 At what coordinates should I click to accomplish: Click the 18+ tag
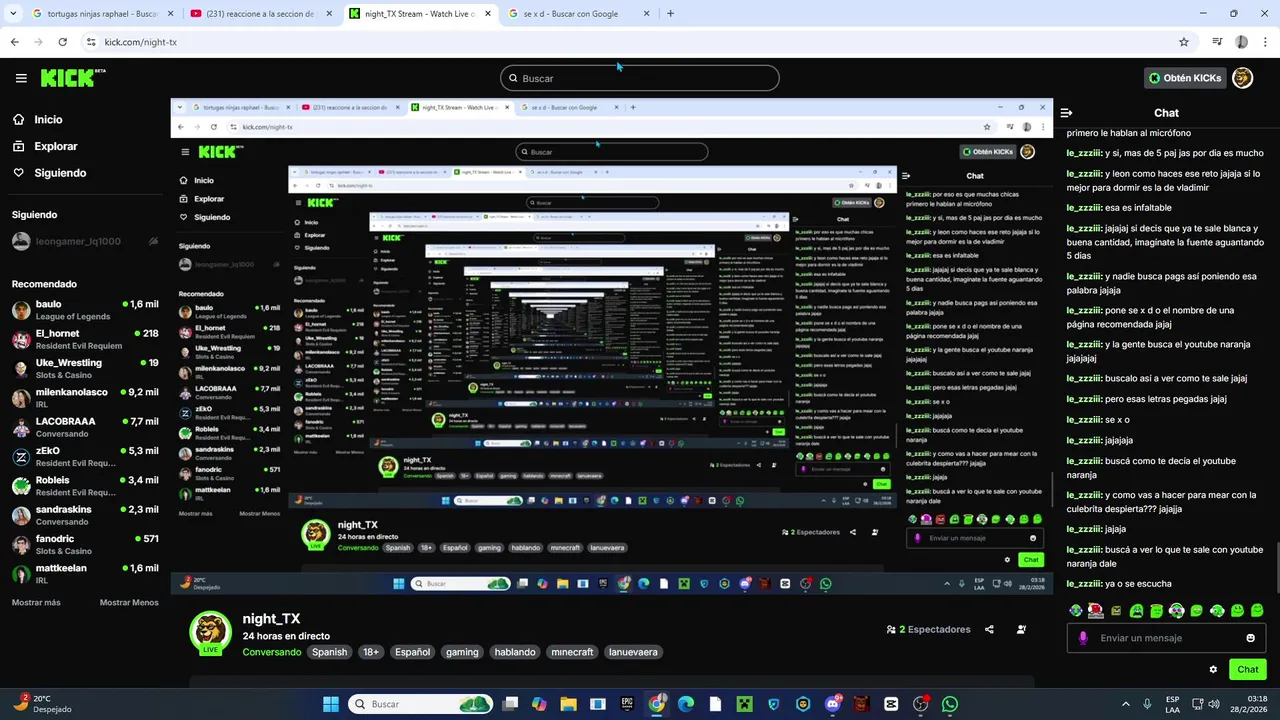tap(371, 652)
